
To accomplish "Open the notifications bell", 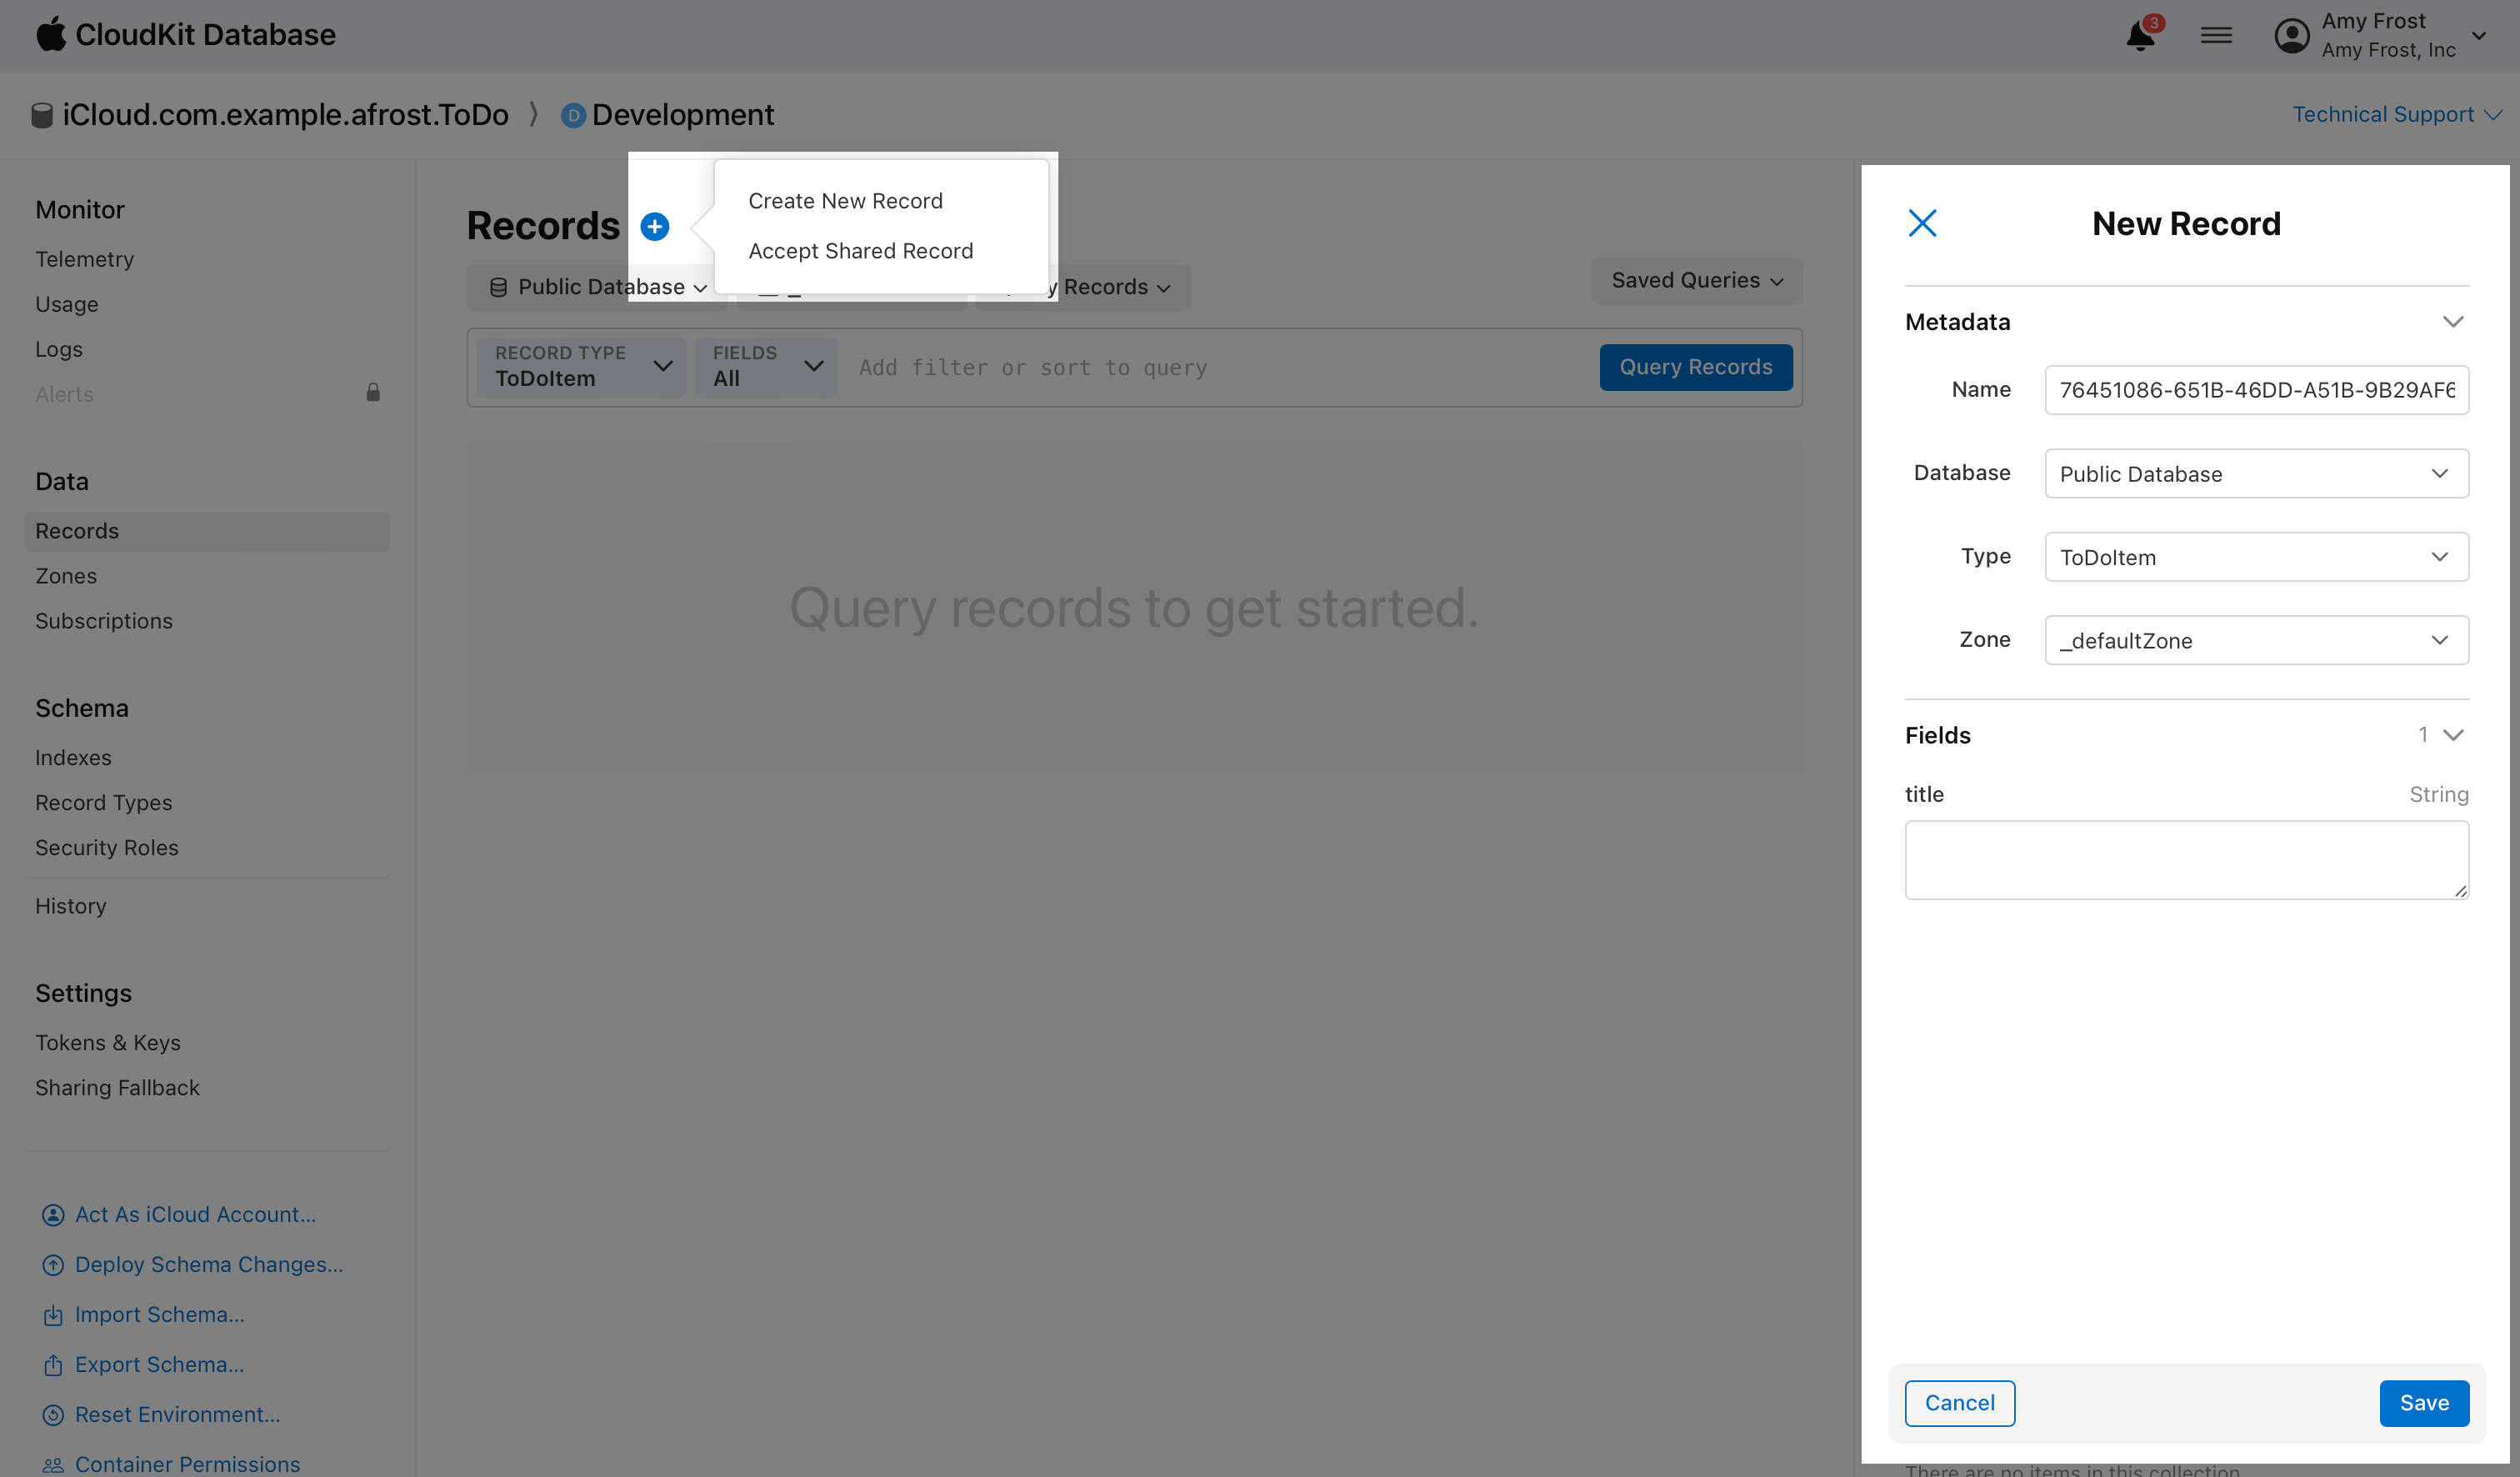I will click(x=2140, y=35).
